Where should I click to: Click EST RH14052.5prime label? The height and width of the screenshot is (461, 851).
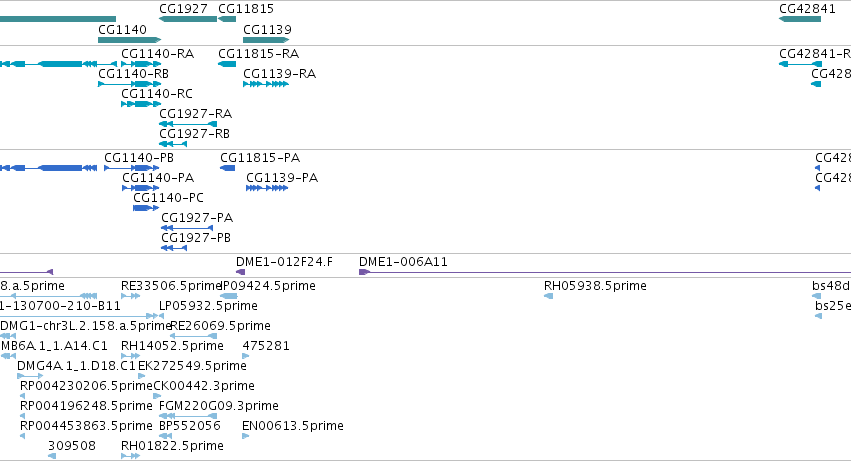172,346
